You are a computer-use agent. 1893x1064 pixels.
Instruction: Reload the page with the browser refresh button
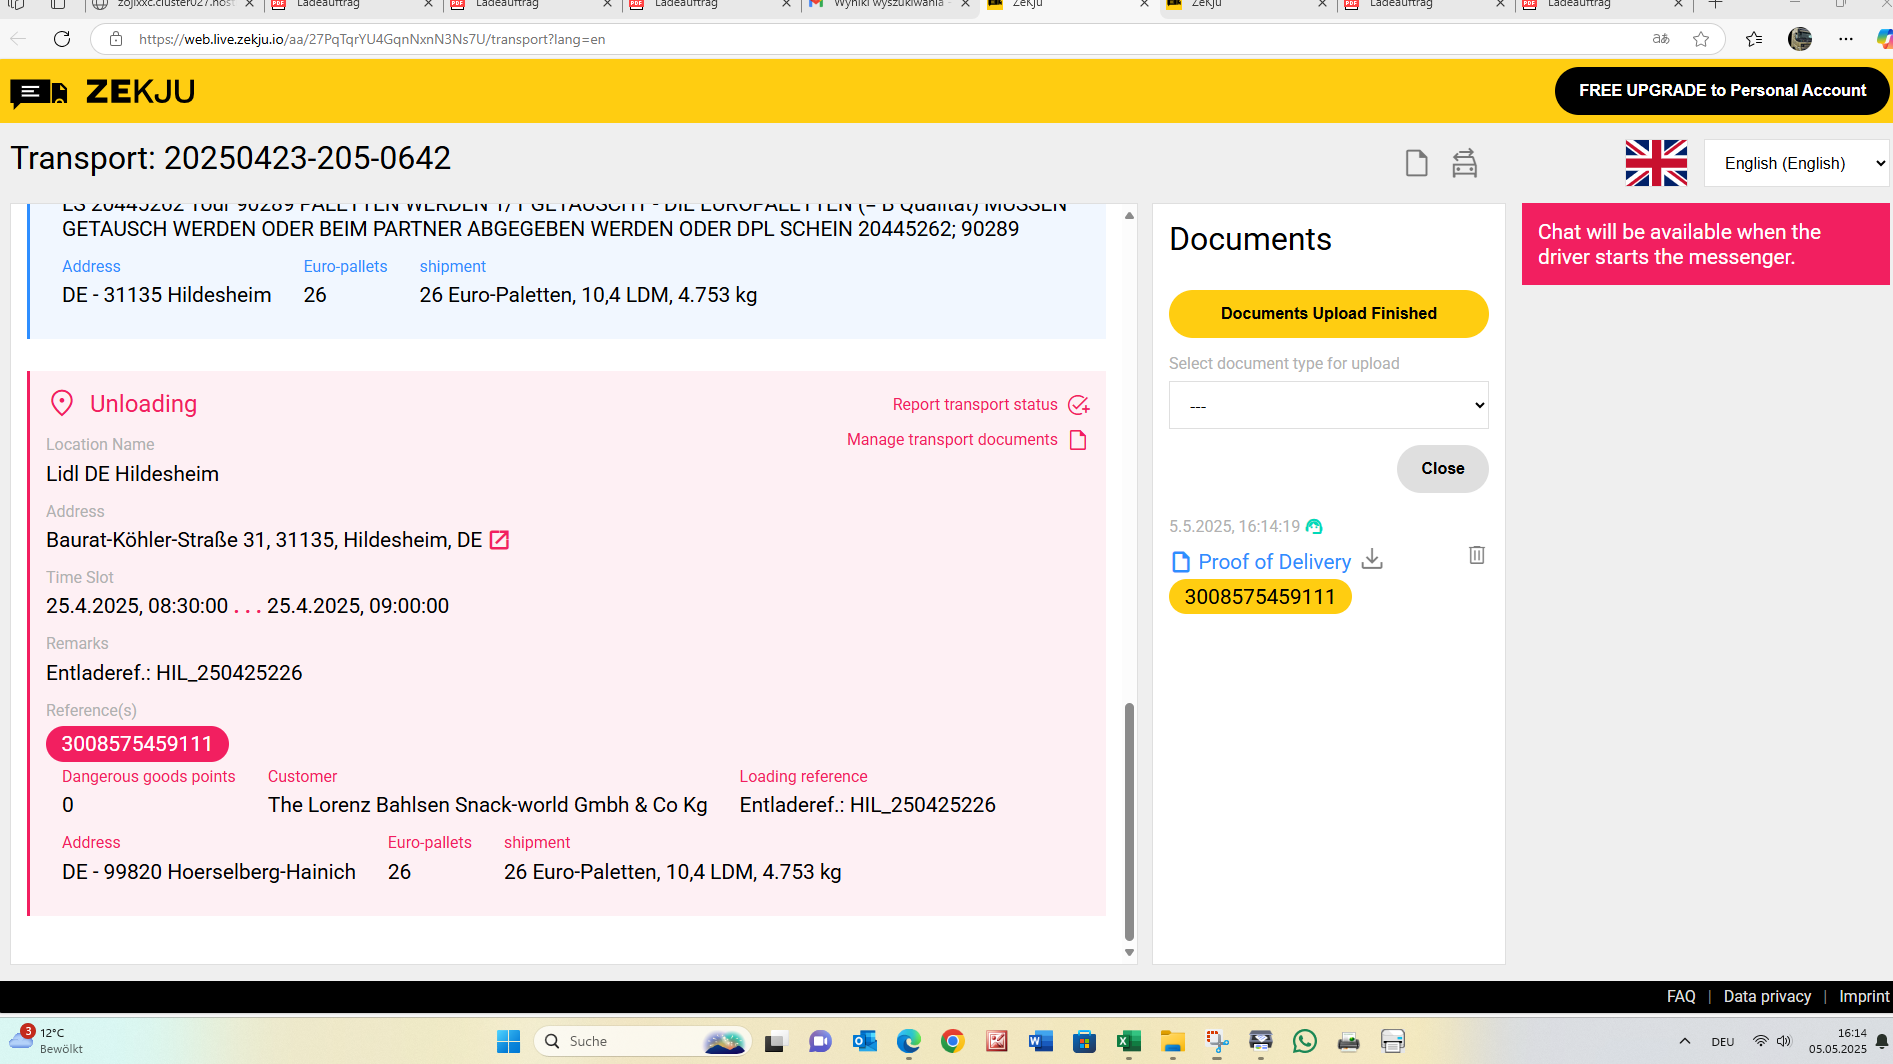pos(62,39)
